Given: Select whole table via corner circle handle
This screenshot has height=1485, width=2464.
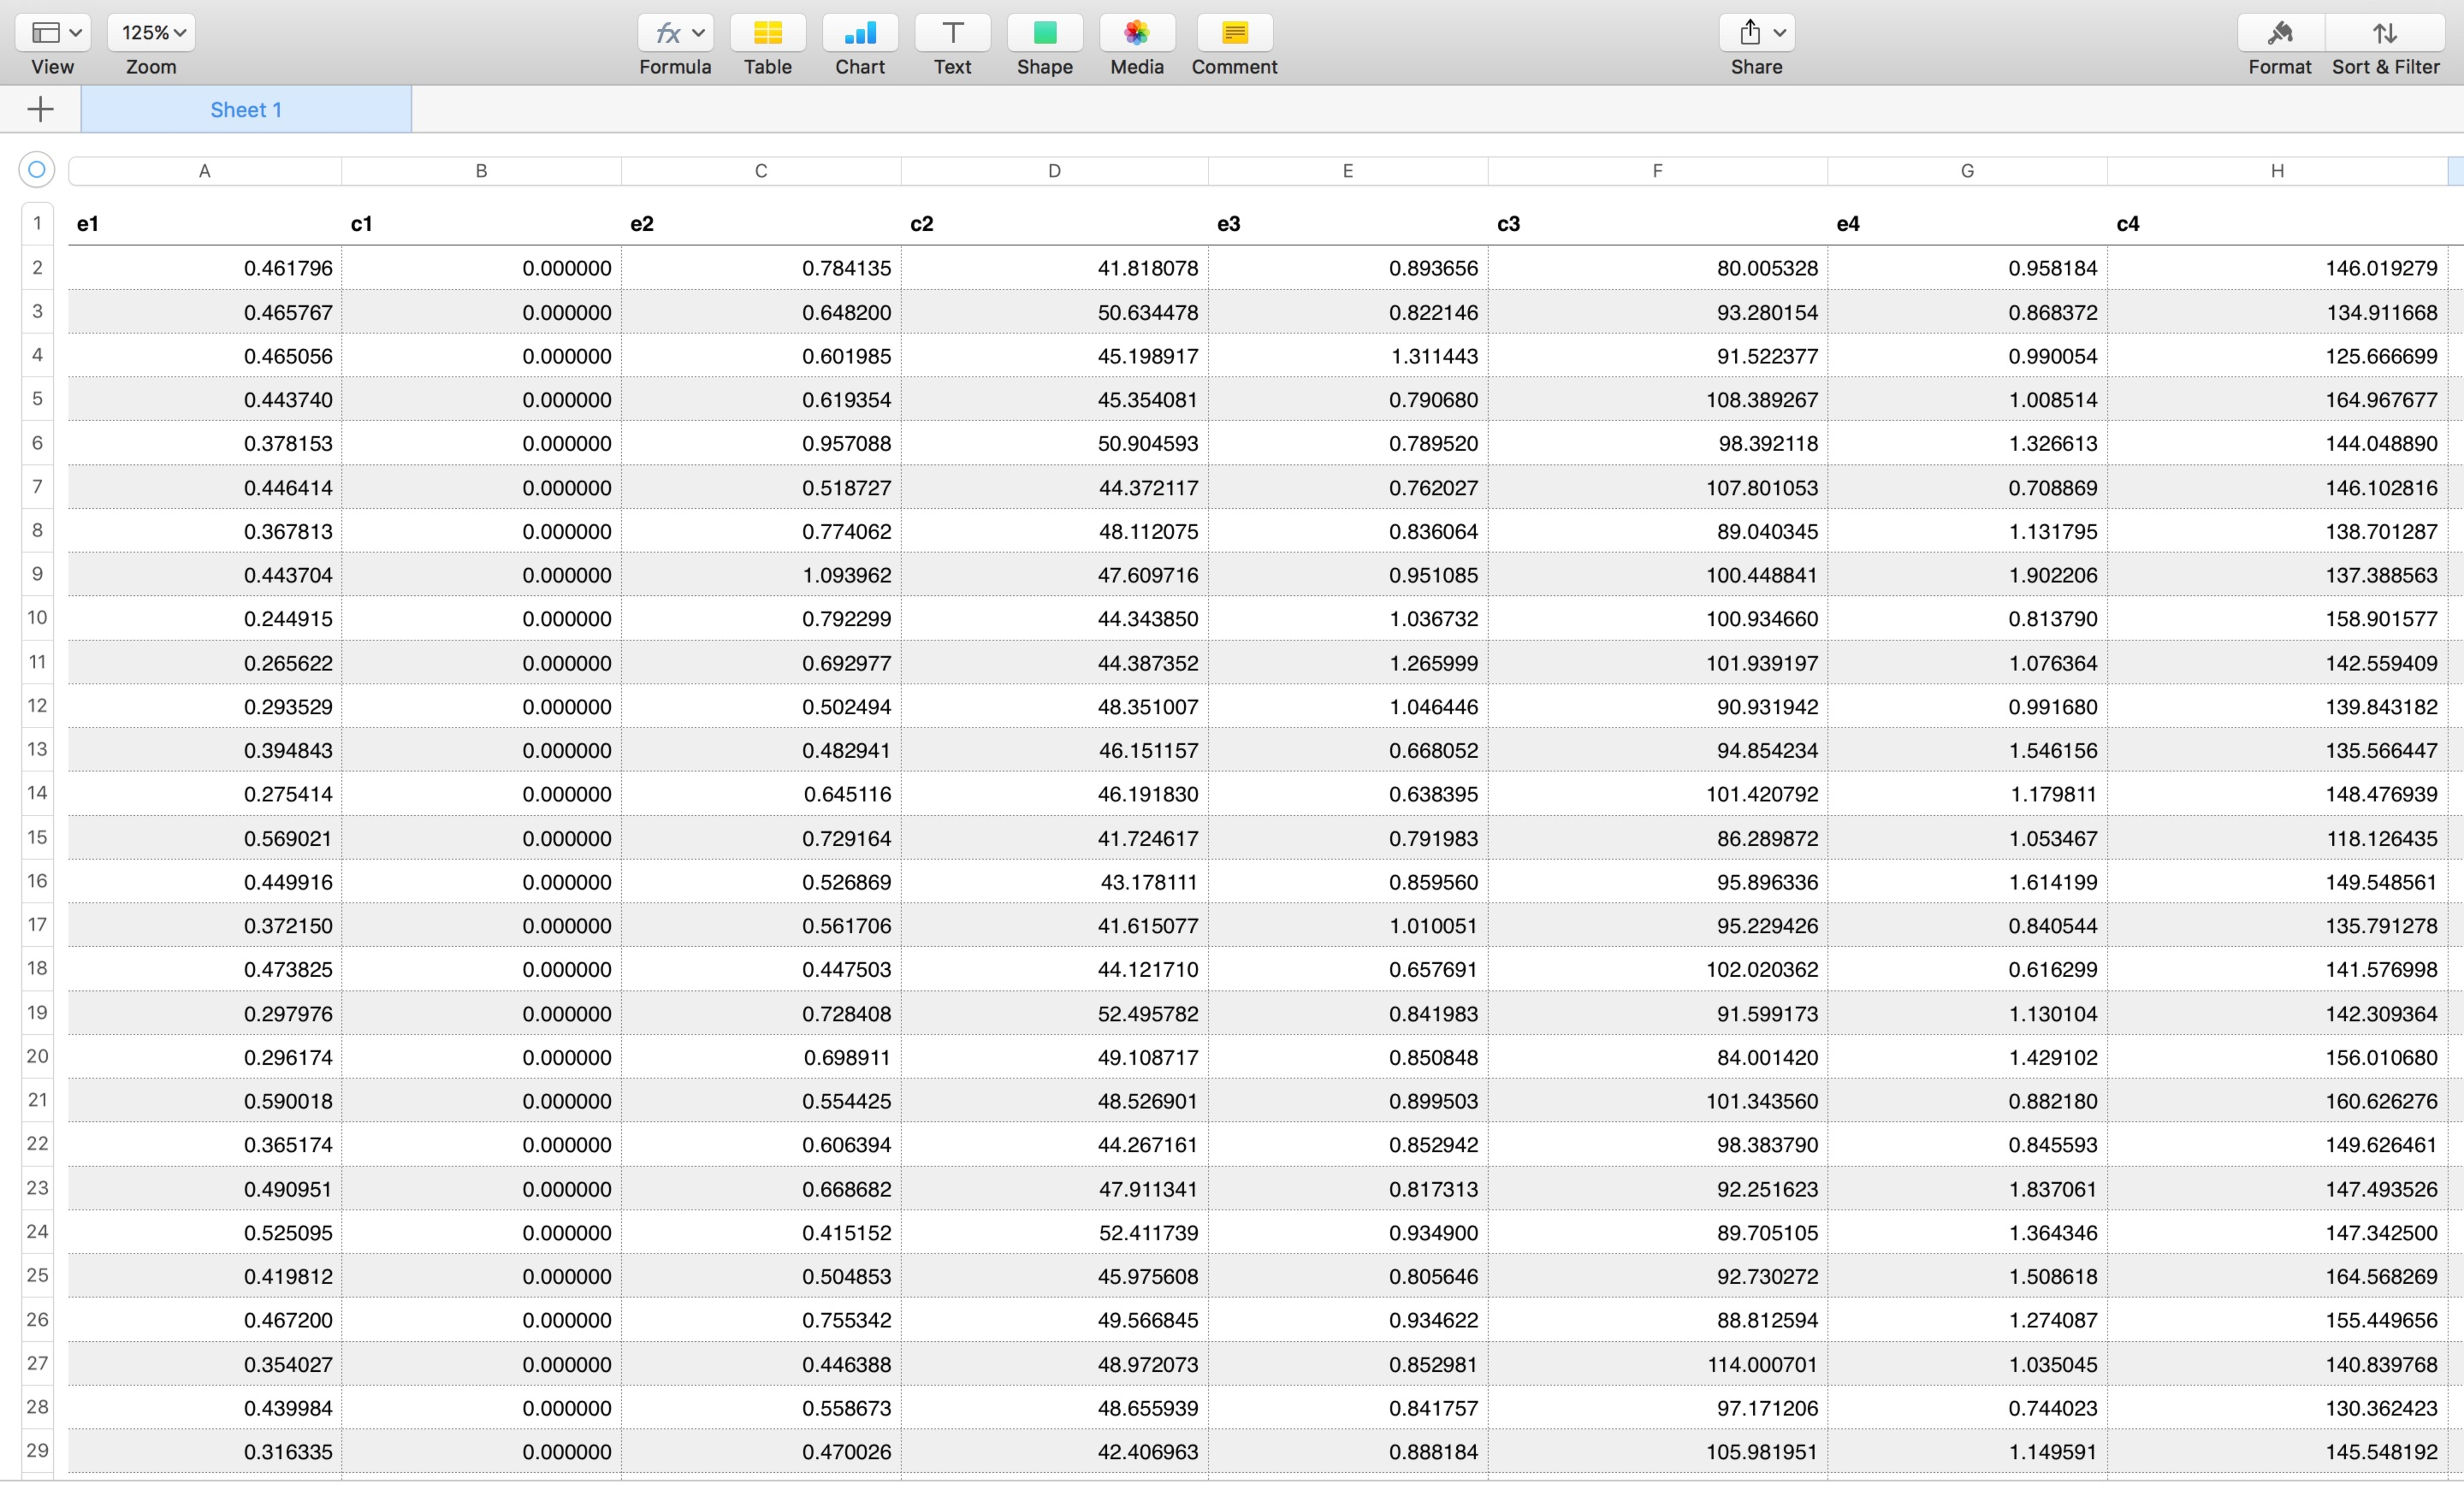Looking at the screenshot, I should (37, 170).
